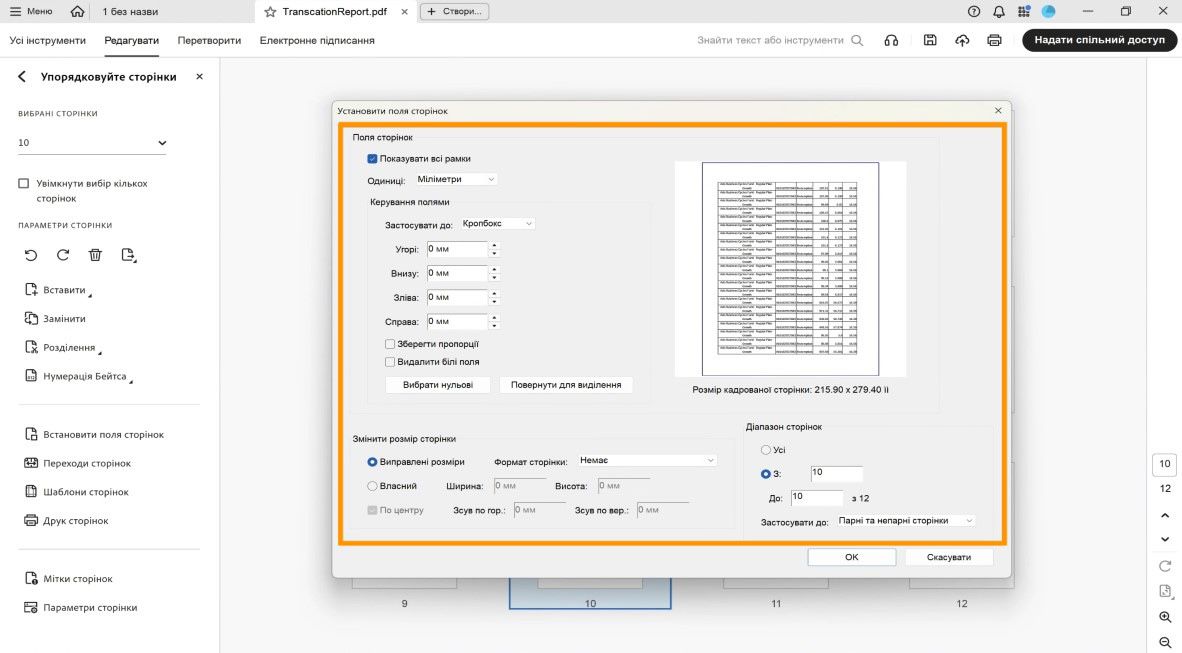Go to previous page up chevron
This screenshot has width=1182, height=653.
coord(1165,515)
